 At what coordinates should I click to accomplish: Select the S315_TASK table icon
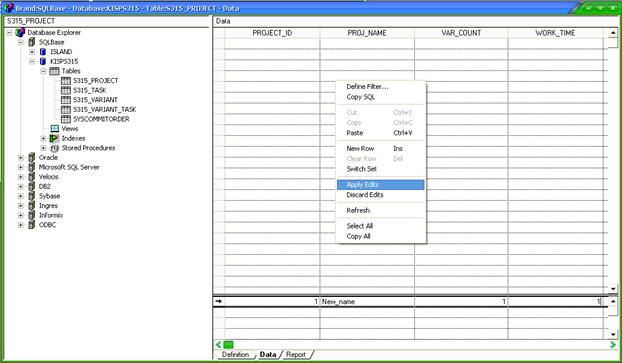(66, 90)
